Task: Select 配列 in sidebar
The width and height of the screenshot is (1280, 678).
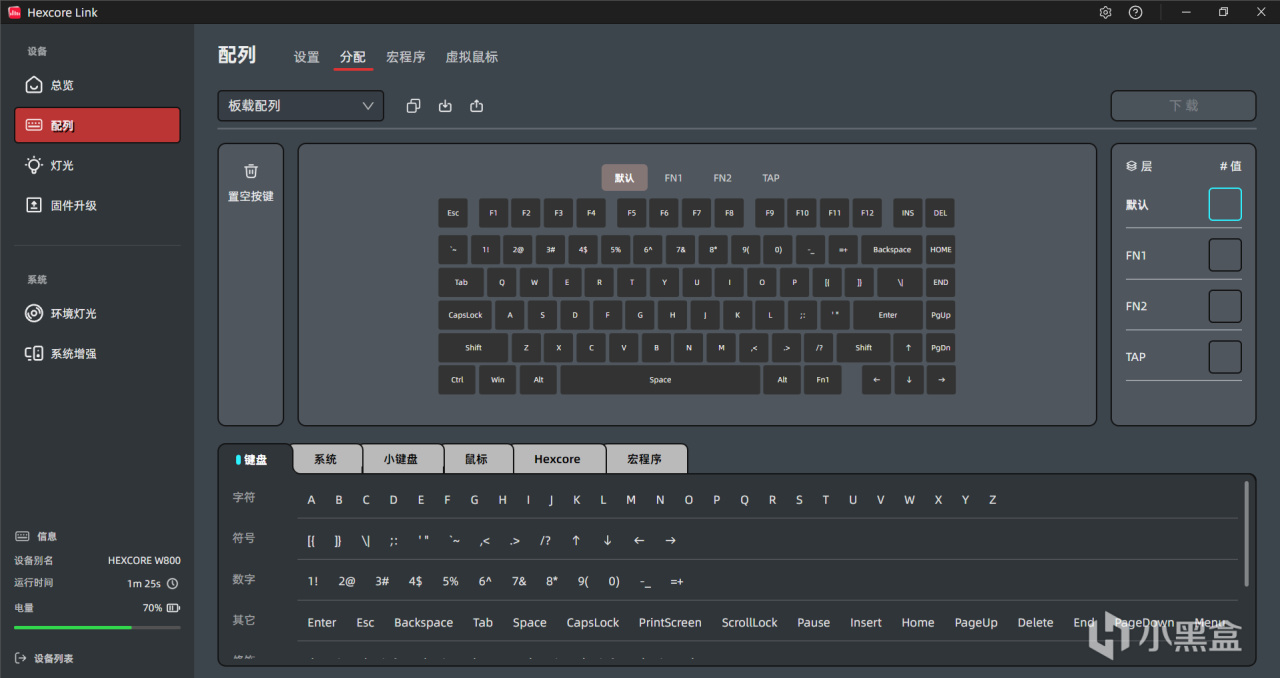Action: coord(97,125)
